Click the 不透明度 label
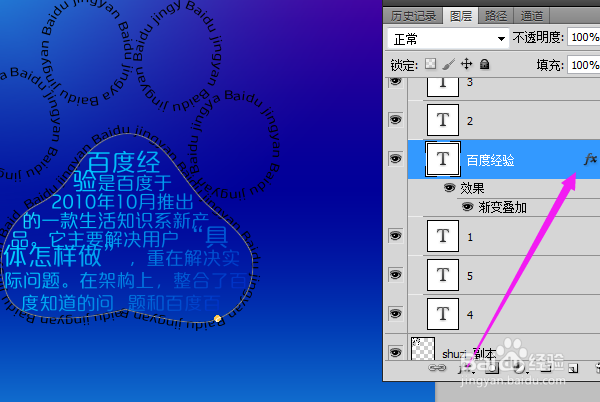Screen dimensions: 600x402 [538, 37]
